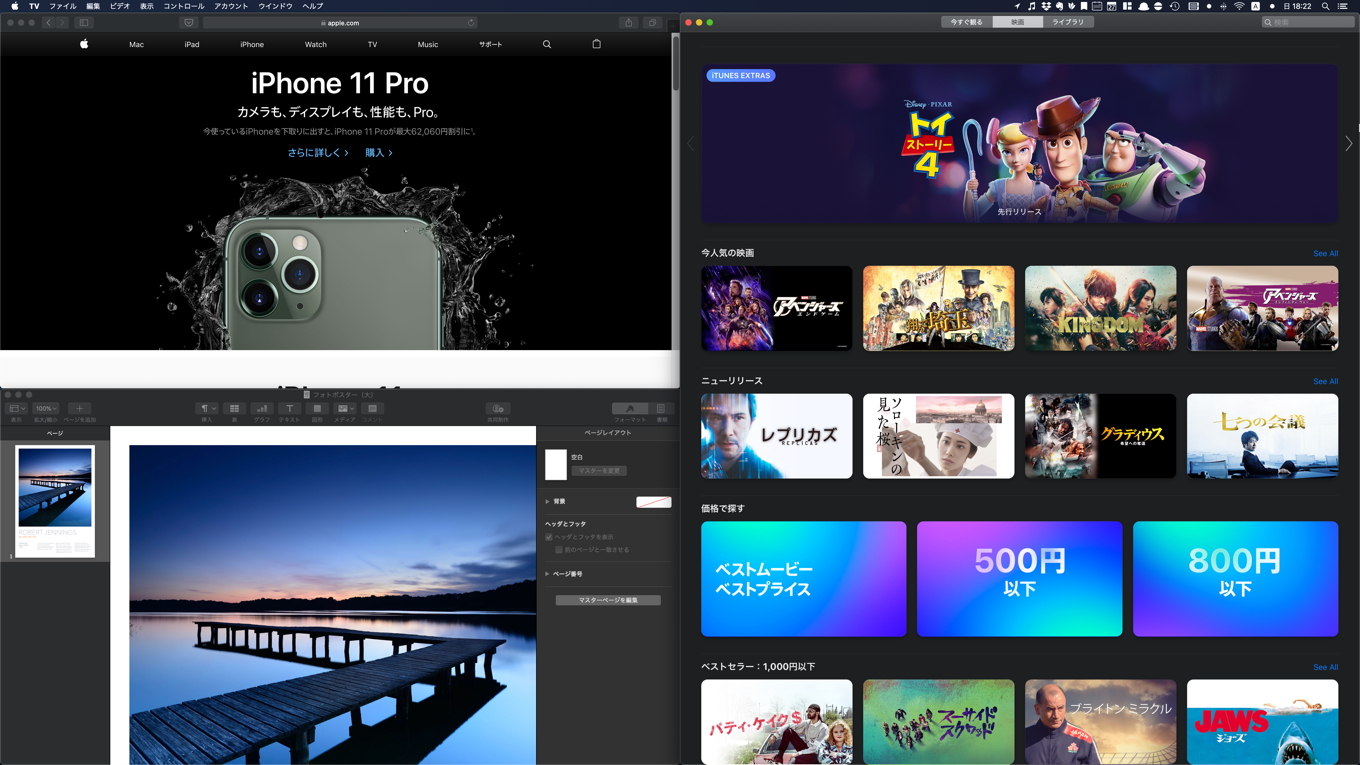Image resolution: width=1360 pixels, height=765 pixels.
Task: Open the 七つの会議 movie thumbnail
Action: click(x=1263, y=436)
